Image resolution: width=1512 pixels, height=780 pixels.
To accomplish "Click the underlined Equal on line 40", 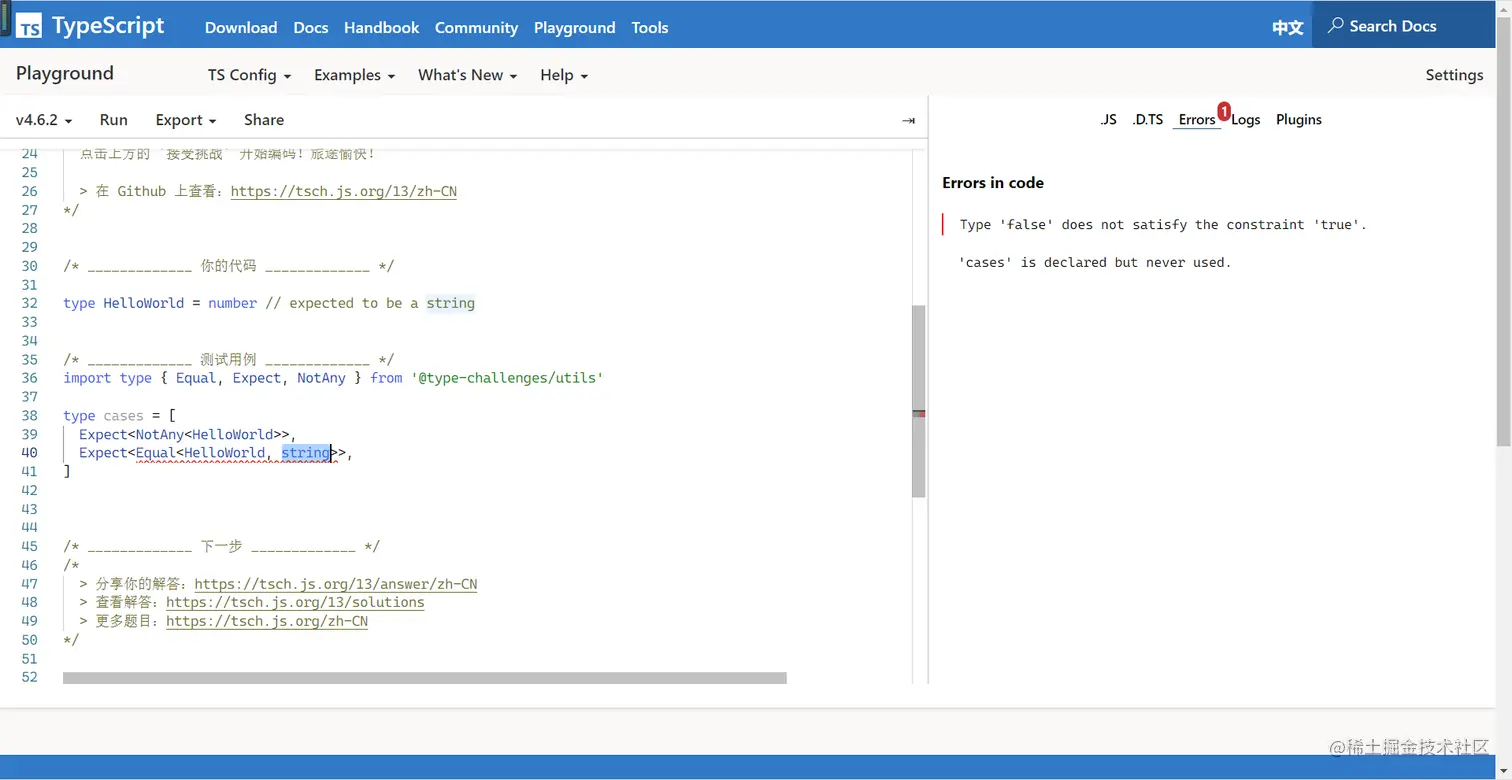I will tap(156, 453).
